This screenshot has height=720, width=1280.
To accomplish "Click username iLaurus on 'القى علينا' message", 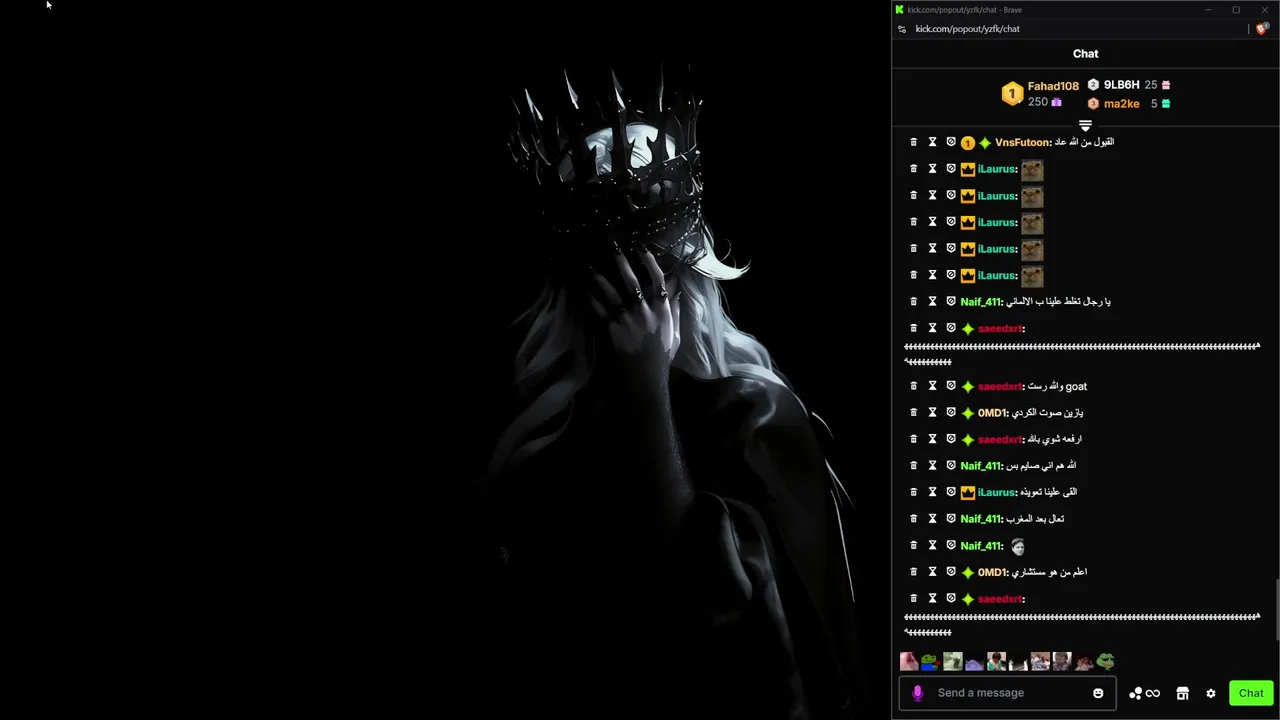I will (x=996, y=493).
